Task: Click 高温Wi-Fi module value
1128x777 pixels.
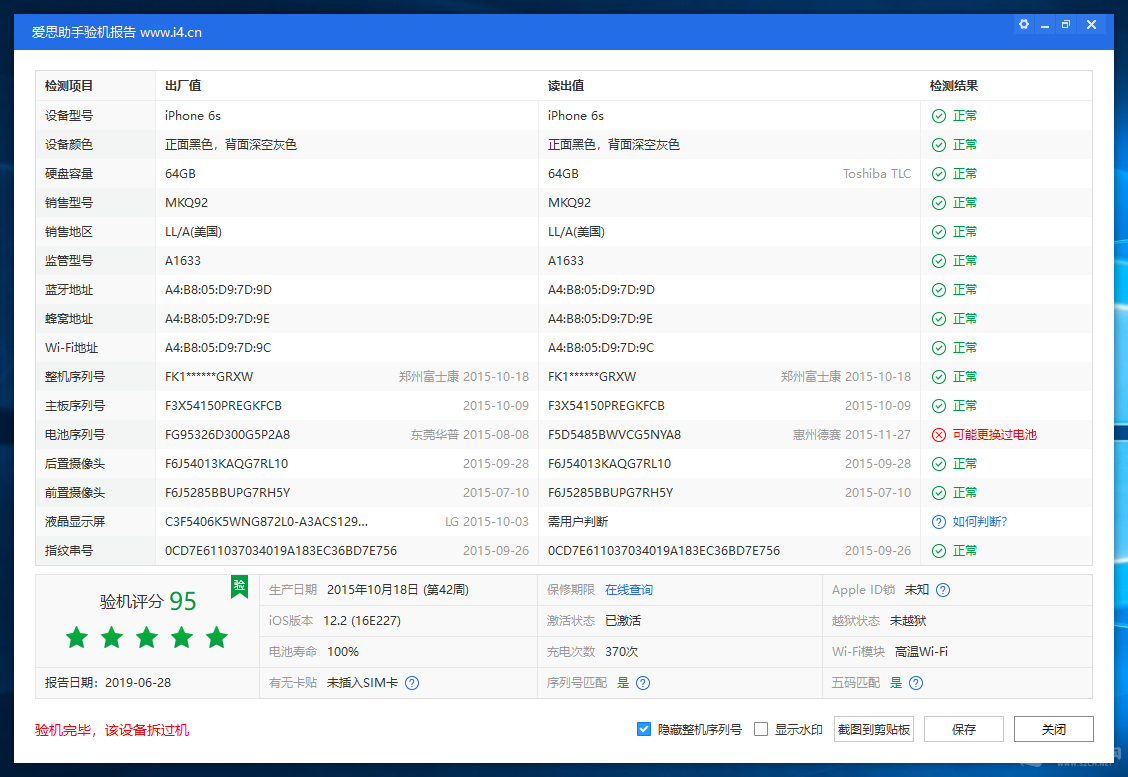Action: pos(922,652)
